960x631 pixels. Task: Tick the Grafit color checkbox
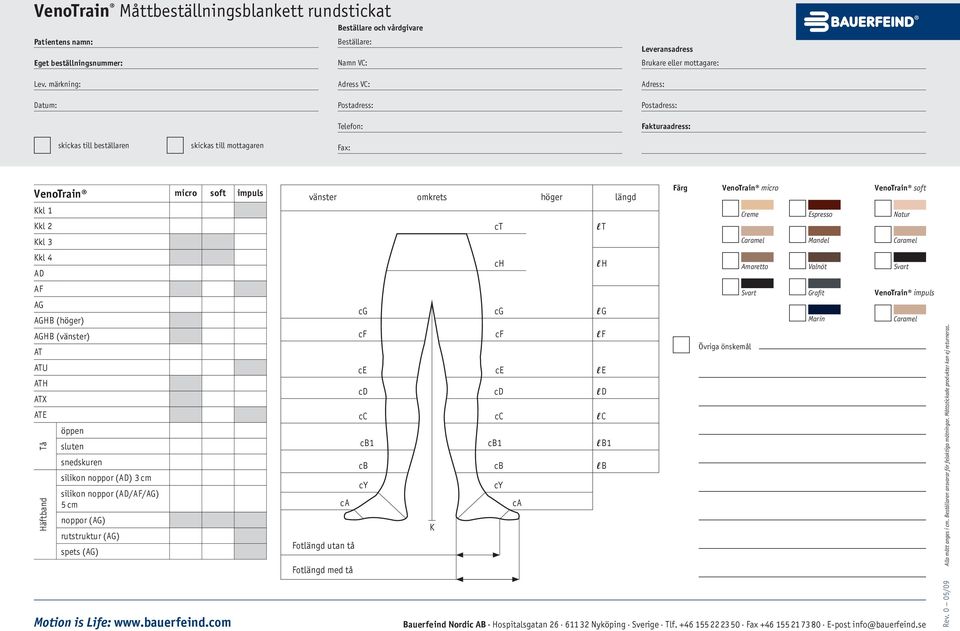pos(797,286)
